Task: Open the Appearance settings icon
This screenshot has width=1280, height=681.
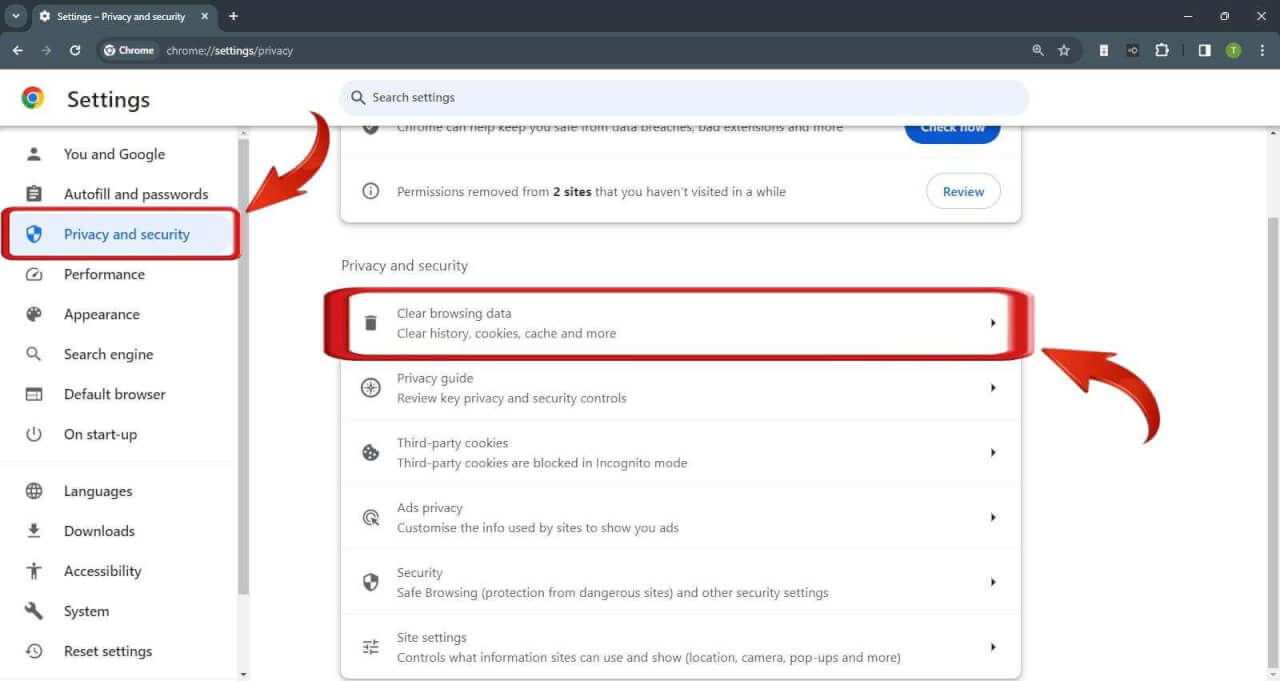Action: 35,314
